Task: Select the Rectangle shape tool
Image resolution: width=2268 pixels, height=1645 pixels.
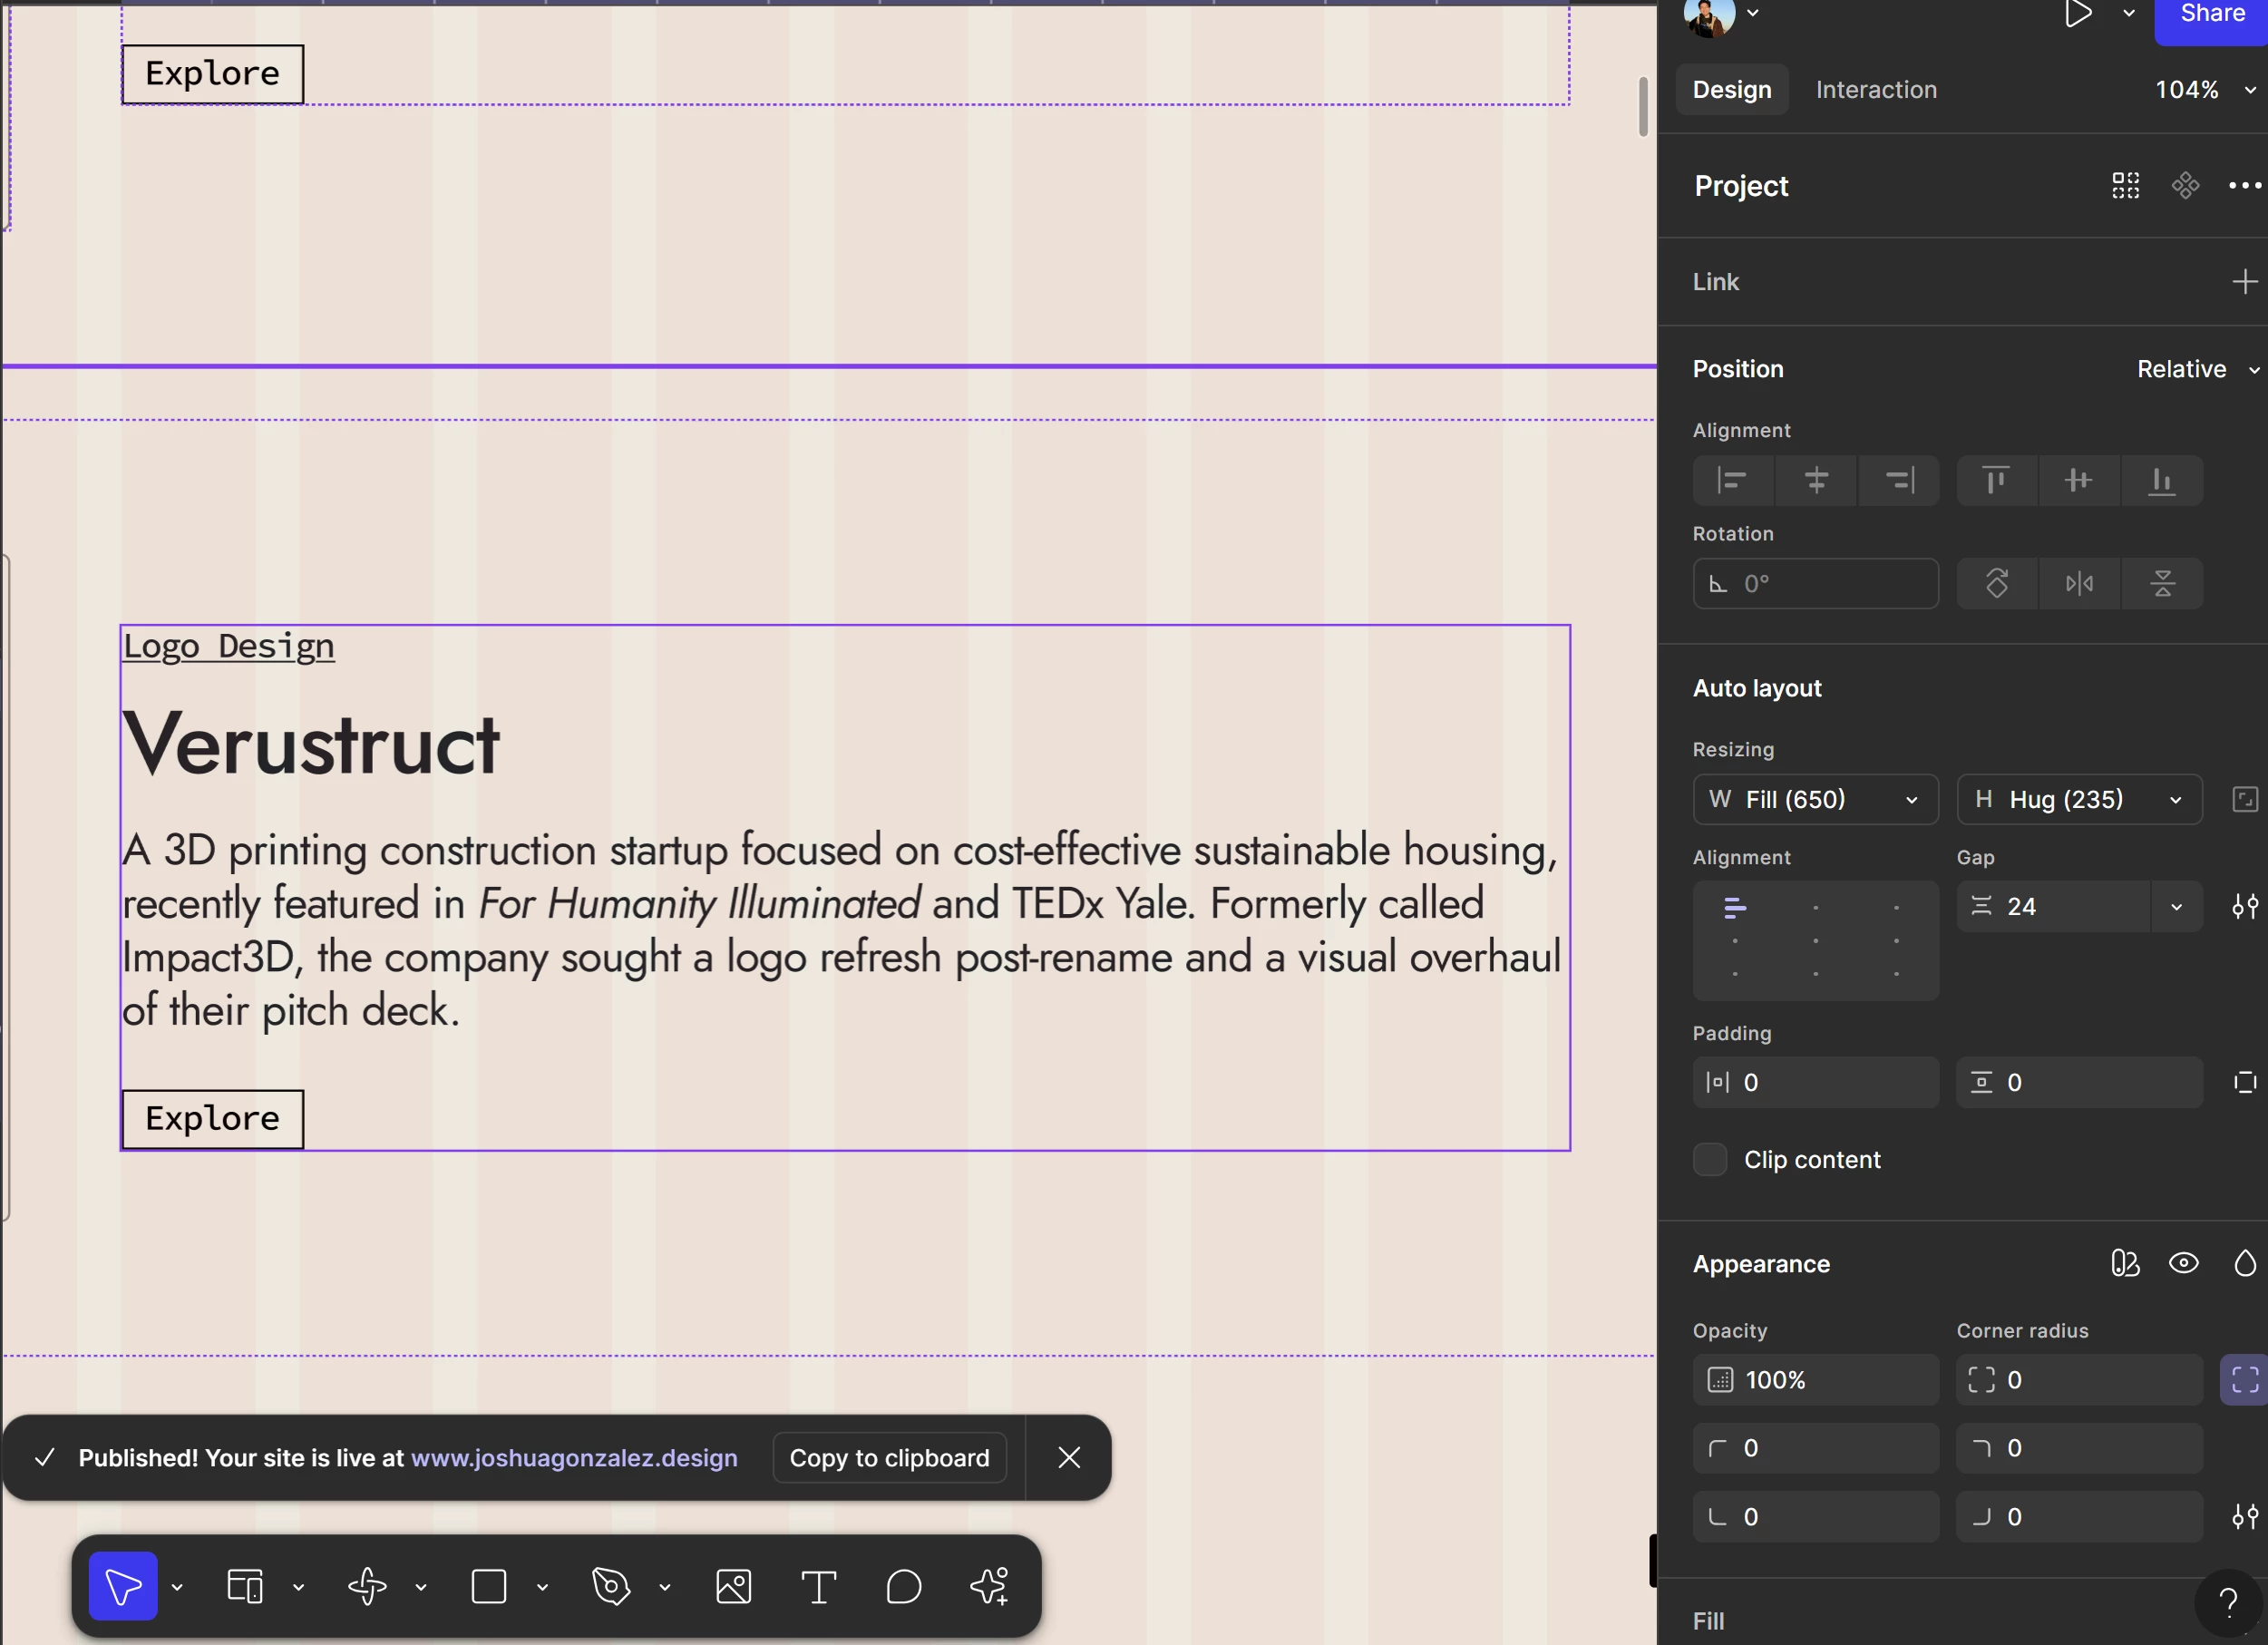Action: [489, 1586]
